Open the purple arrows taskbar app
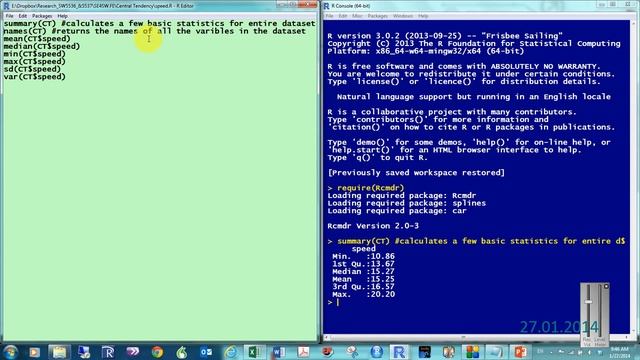Viewport: 640px width, 360px height. pyautogui.click(x=133, y=352)
